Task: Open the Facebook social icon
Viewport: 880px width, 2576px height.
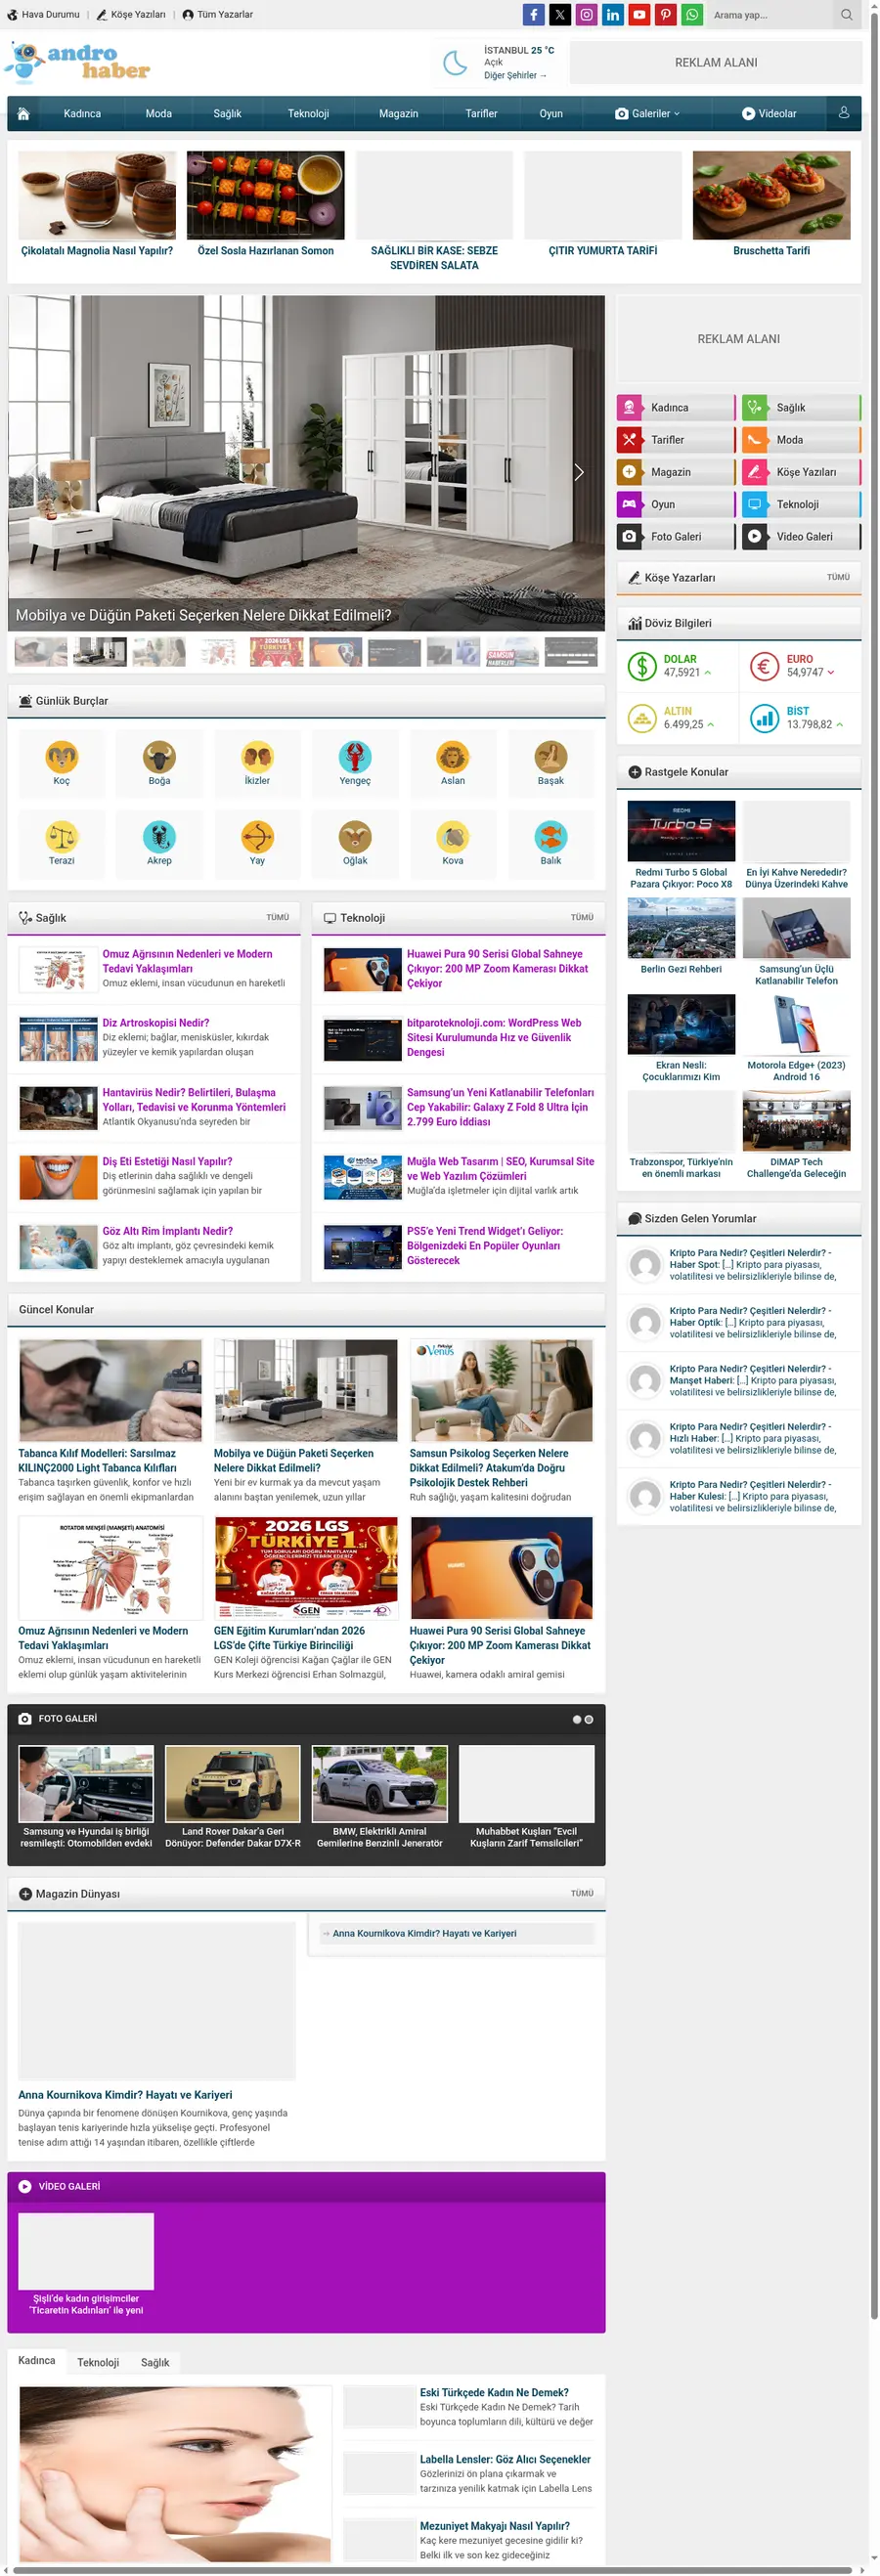Action: pyautogui.click(x=534, y=15)
